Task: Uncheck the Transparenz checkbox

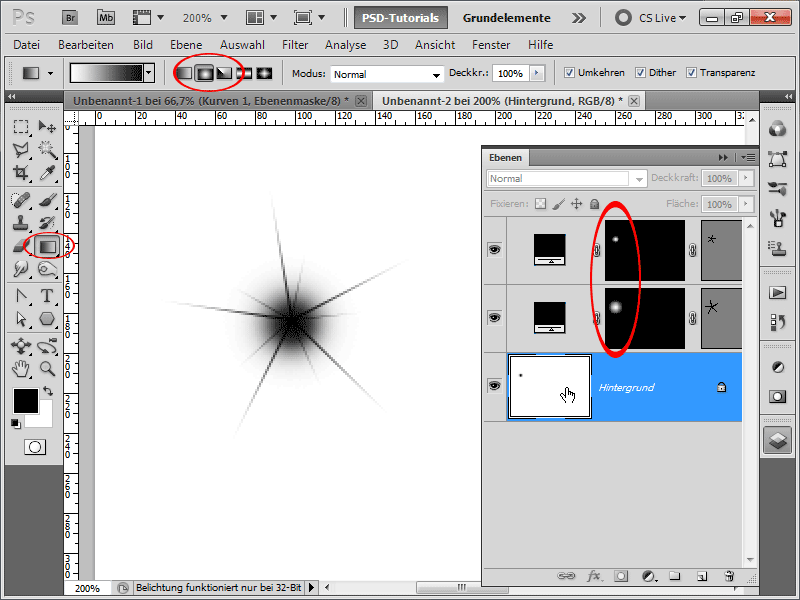Action: (x=691, y=73)
